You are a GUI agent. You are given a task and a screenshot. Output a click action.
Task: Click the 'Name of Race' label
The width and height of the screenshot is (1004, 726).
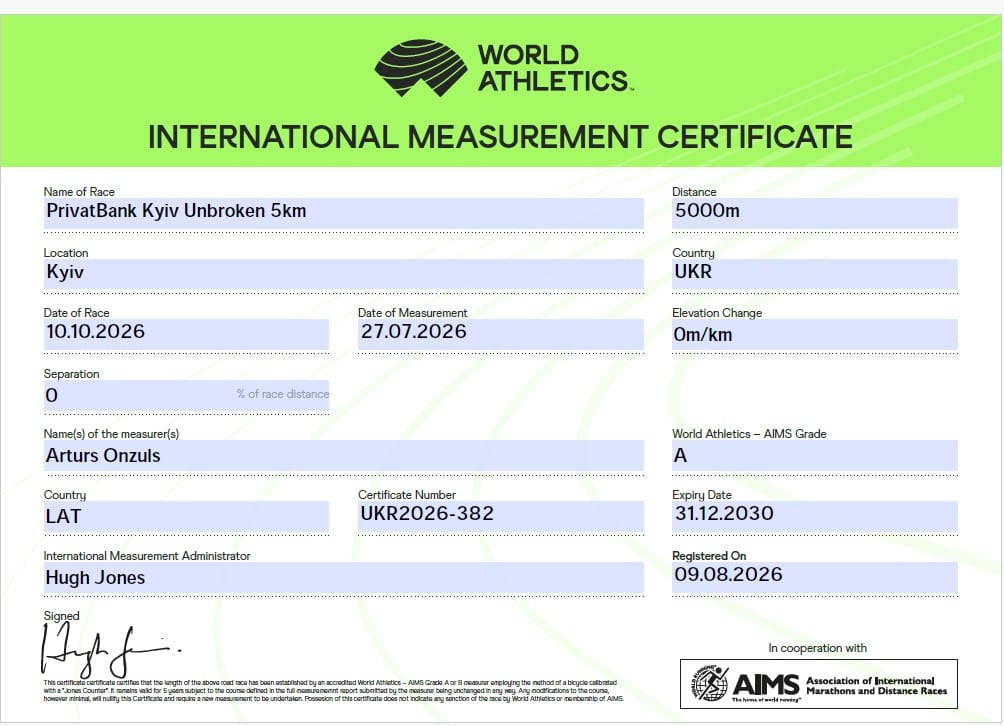(x=79, y=191)
